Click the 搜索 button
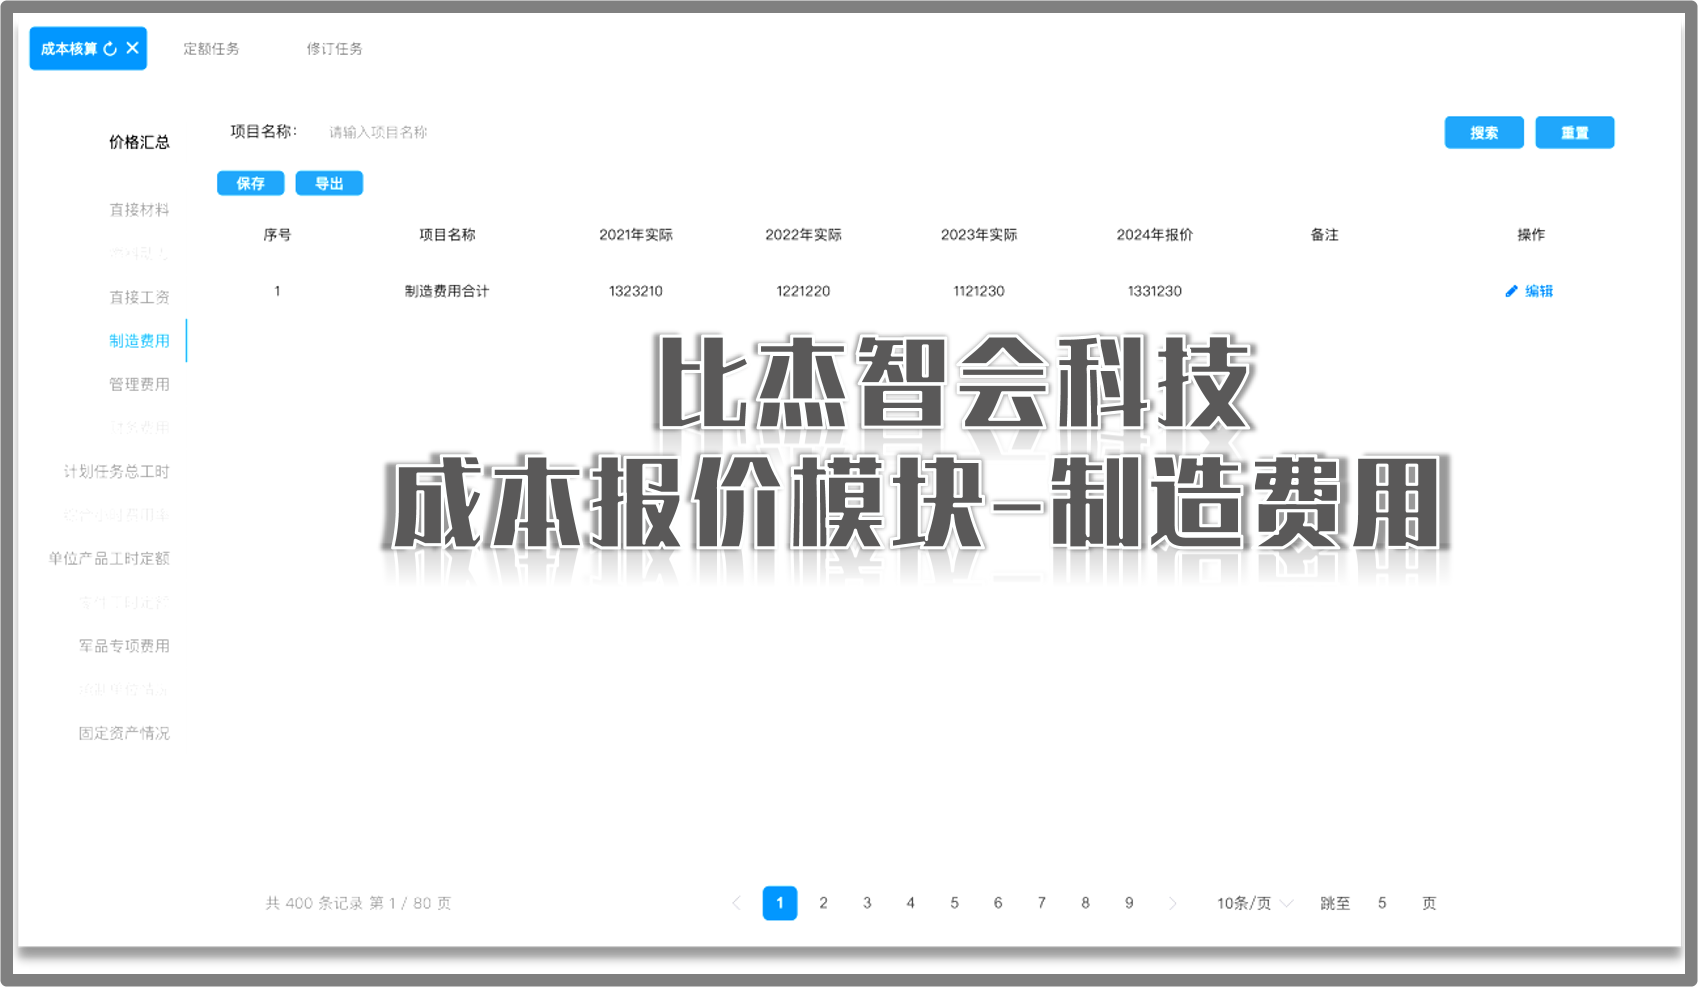1698x987 pixels. pos(1484,133)
